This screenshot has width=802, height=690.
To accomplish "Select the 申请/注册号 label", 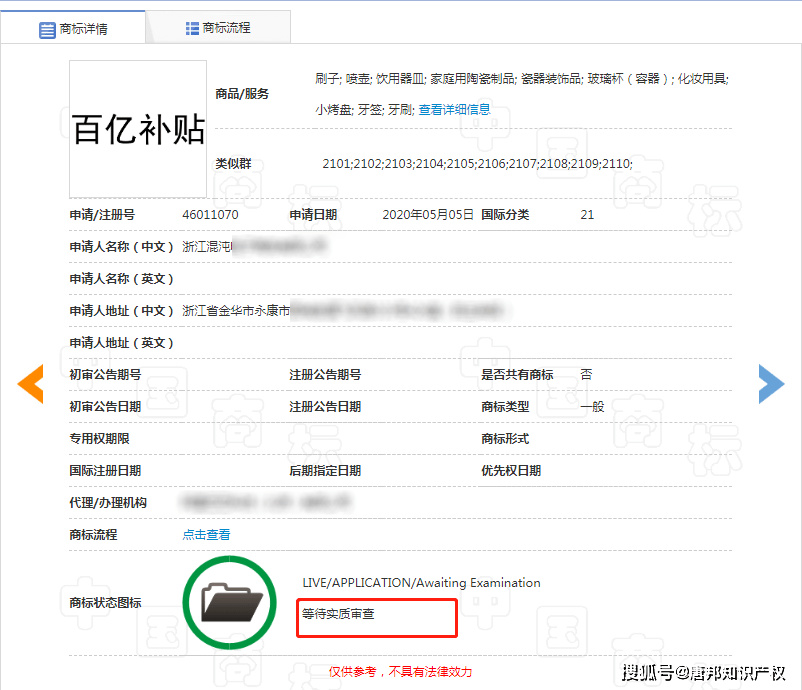I will pos(102,215).
